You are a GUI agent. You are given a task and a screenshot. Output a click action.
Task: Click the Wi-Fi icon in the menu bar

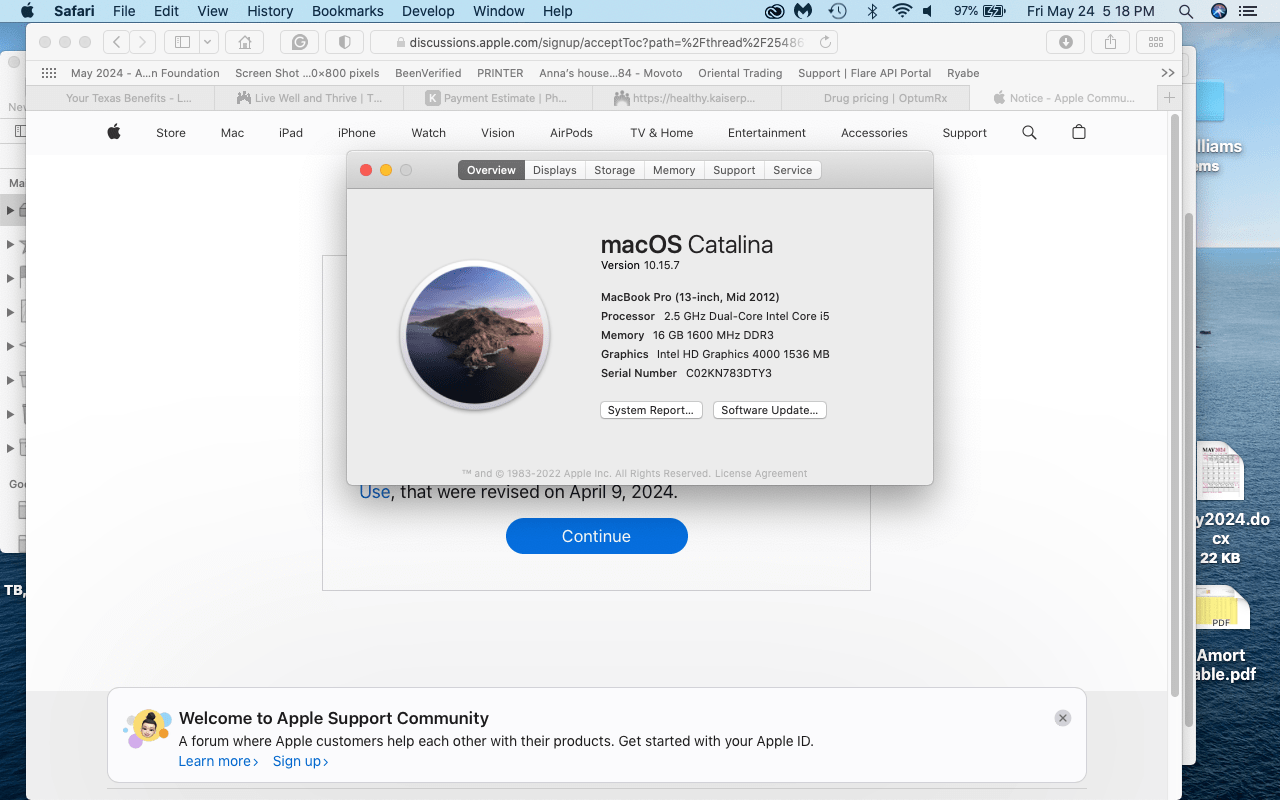coord(901,11)
